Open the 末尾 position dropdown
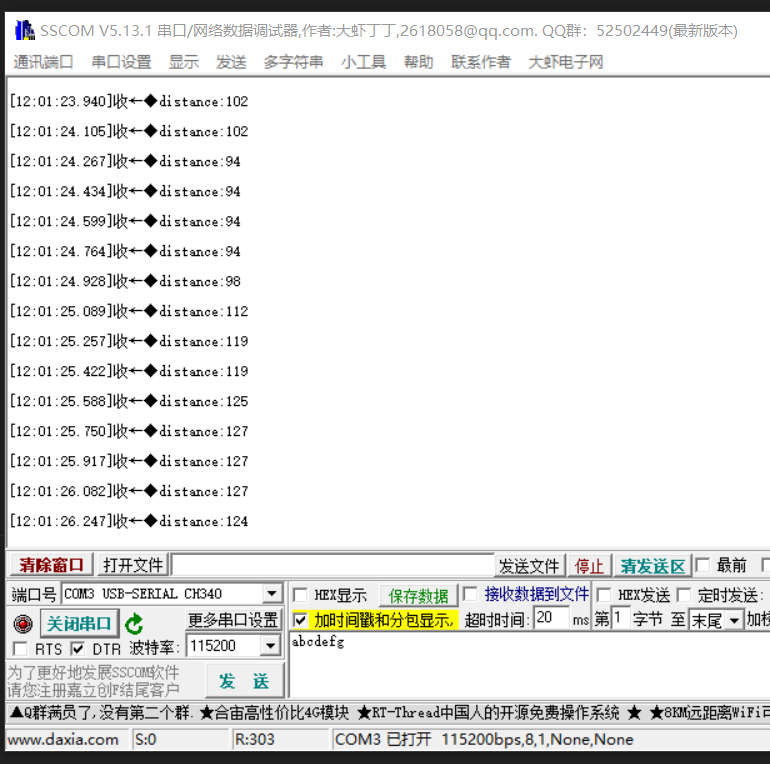The height and width of the screenshot is (764, 770). [x=734, y=620]
